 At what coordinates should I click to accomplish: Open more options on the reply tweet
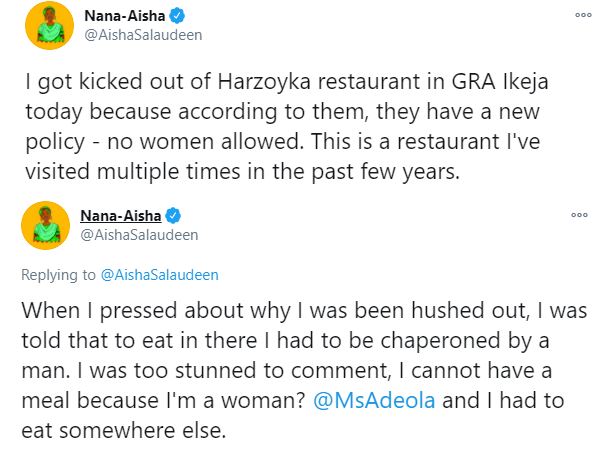pyautogui.click(x=580, y=215)
